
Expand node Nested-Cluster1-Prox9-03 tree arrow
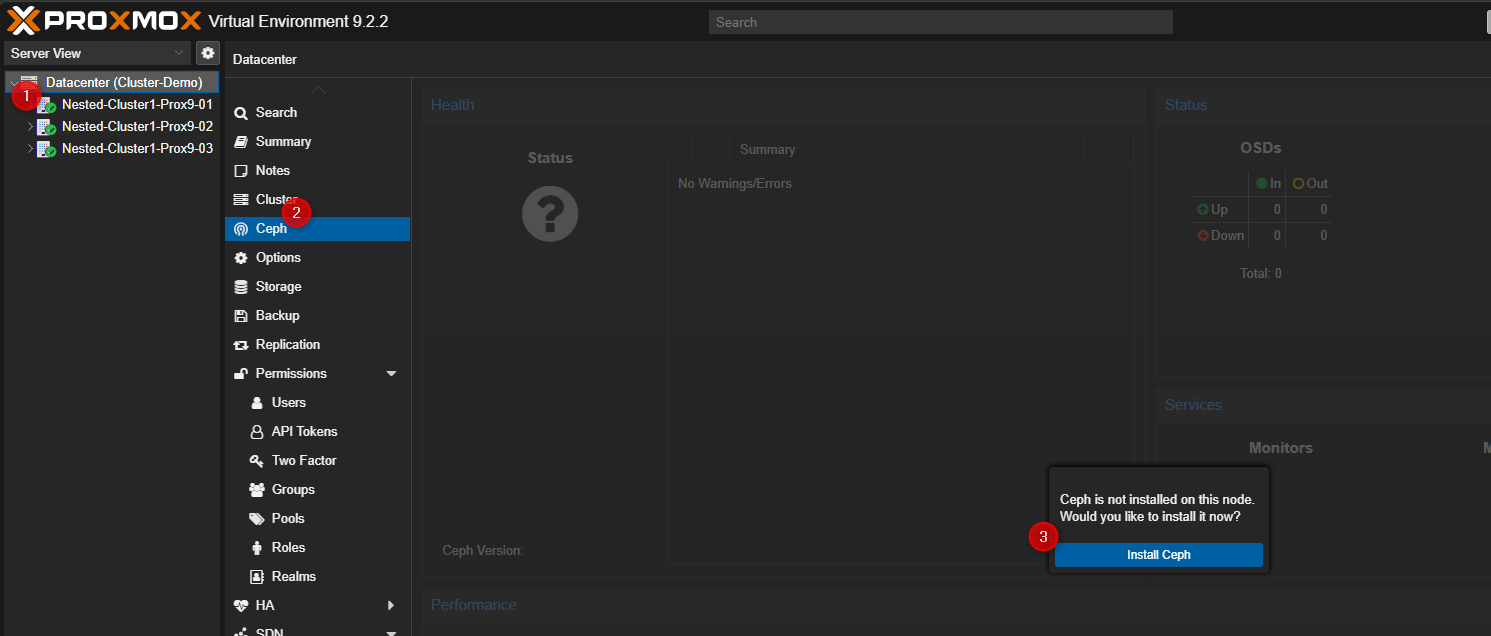coord(30,149)
